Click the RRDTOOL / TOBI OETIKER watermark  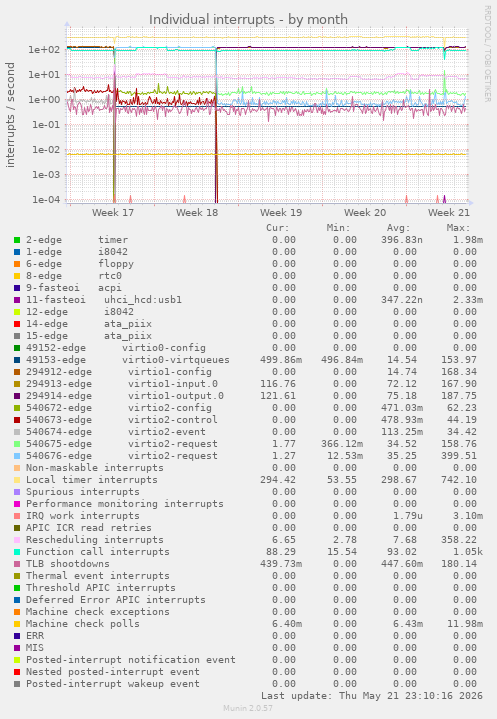click(x=487, y=54)
